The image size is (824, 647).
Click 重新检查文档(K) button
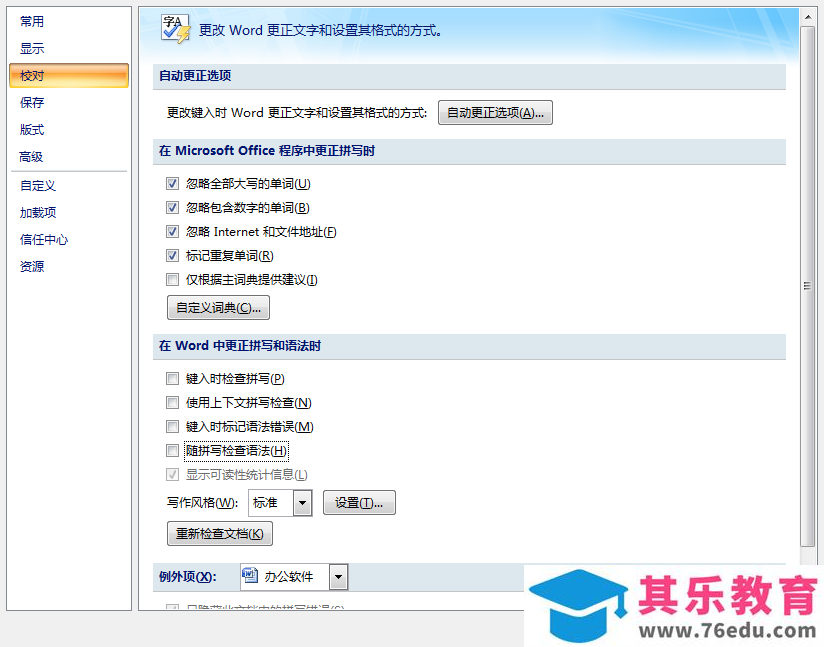pyautogui.click(x=220, y=534)
